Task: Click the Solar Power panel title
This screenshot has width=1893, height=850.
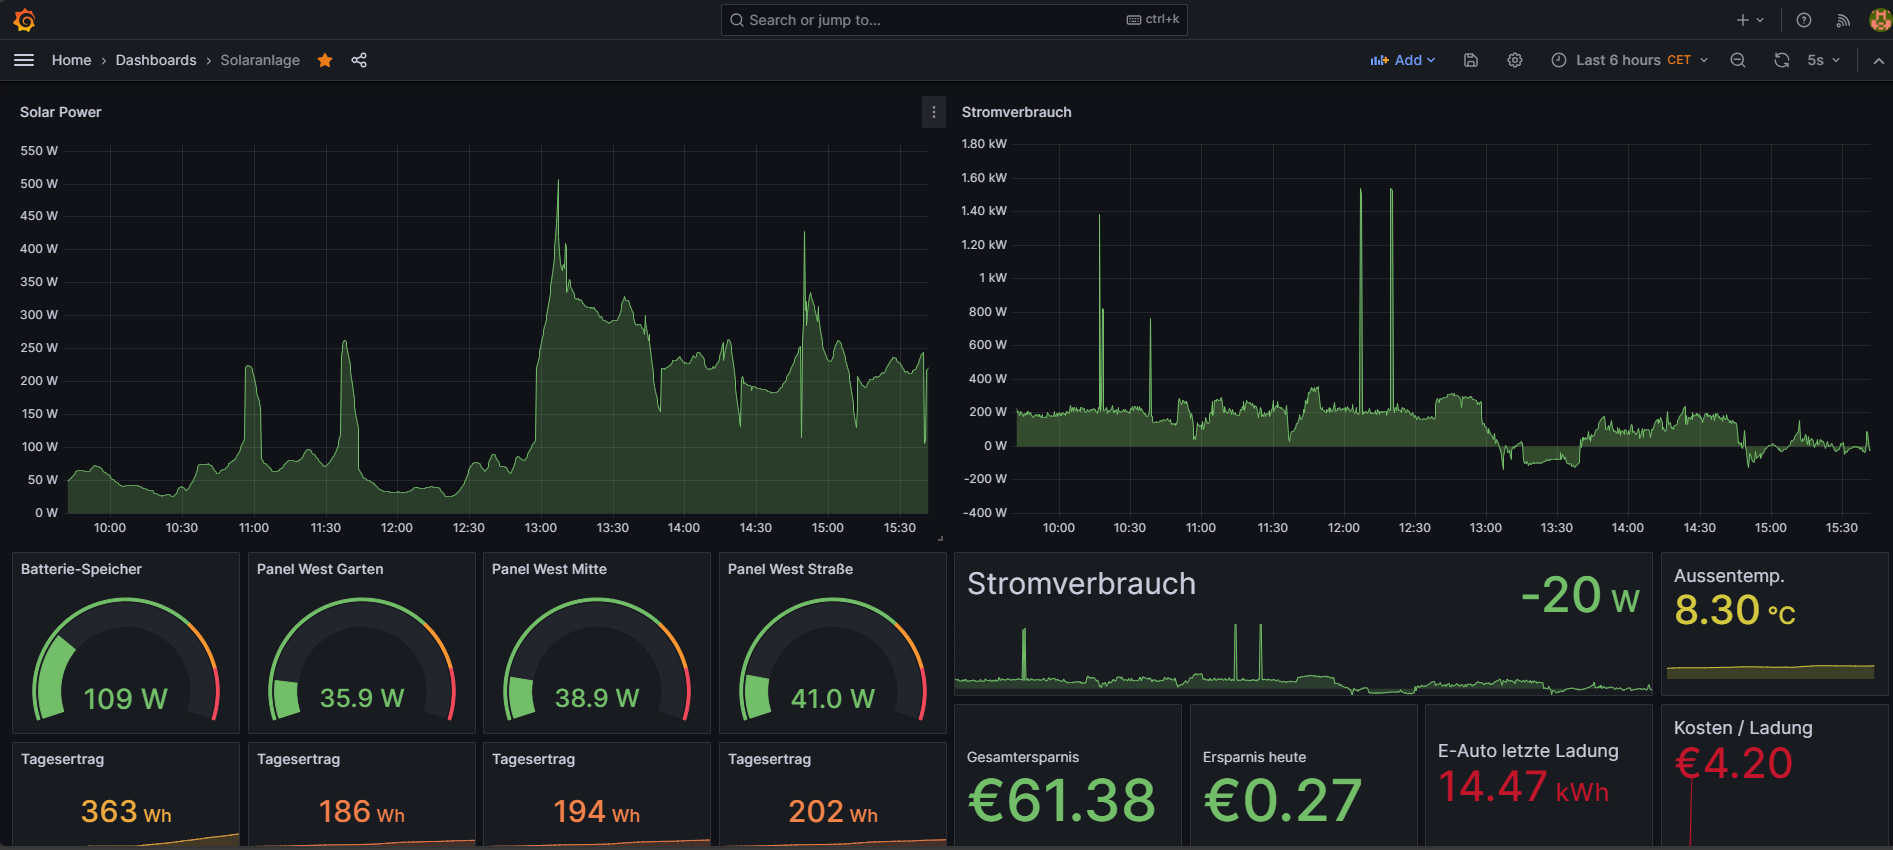Action: 61,112
